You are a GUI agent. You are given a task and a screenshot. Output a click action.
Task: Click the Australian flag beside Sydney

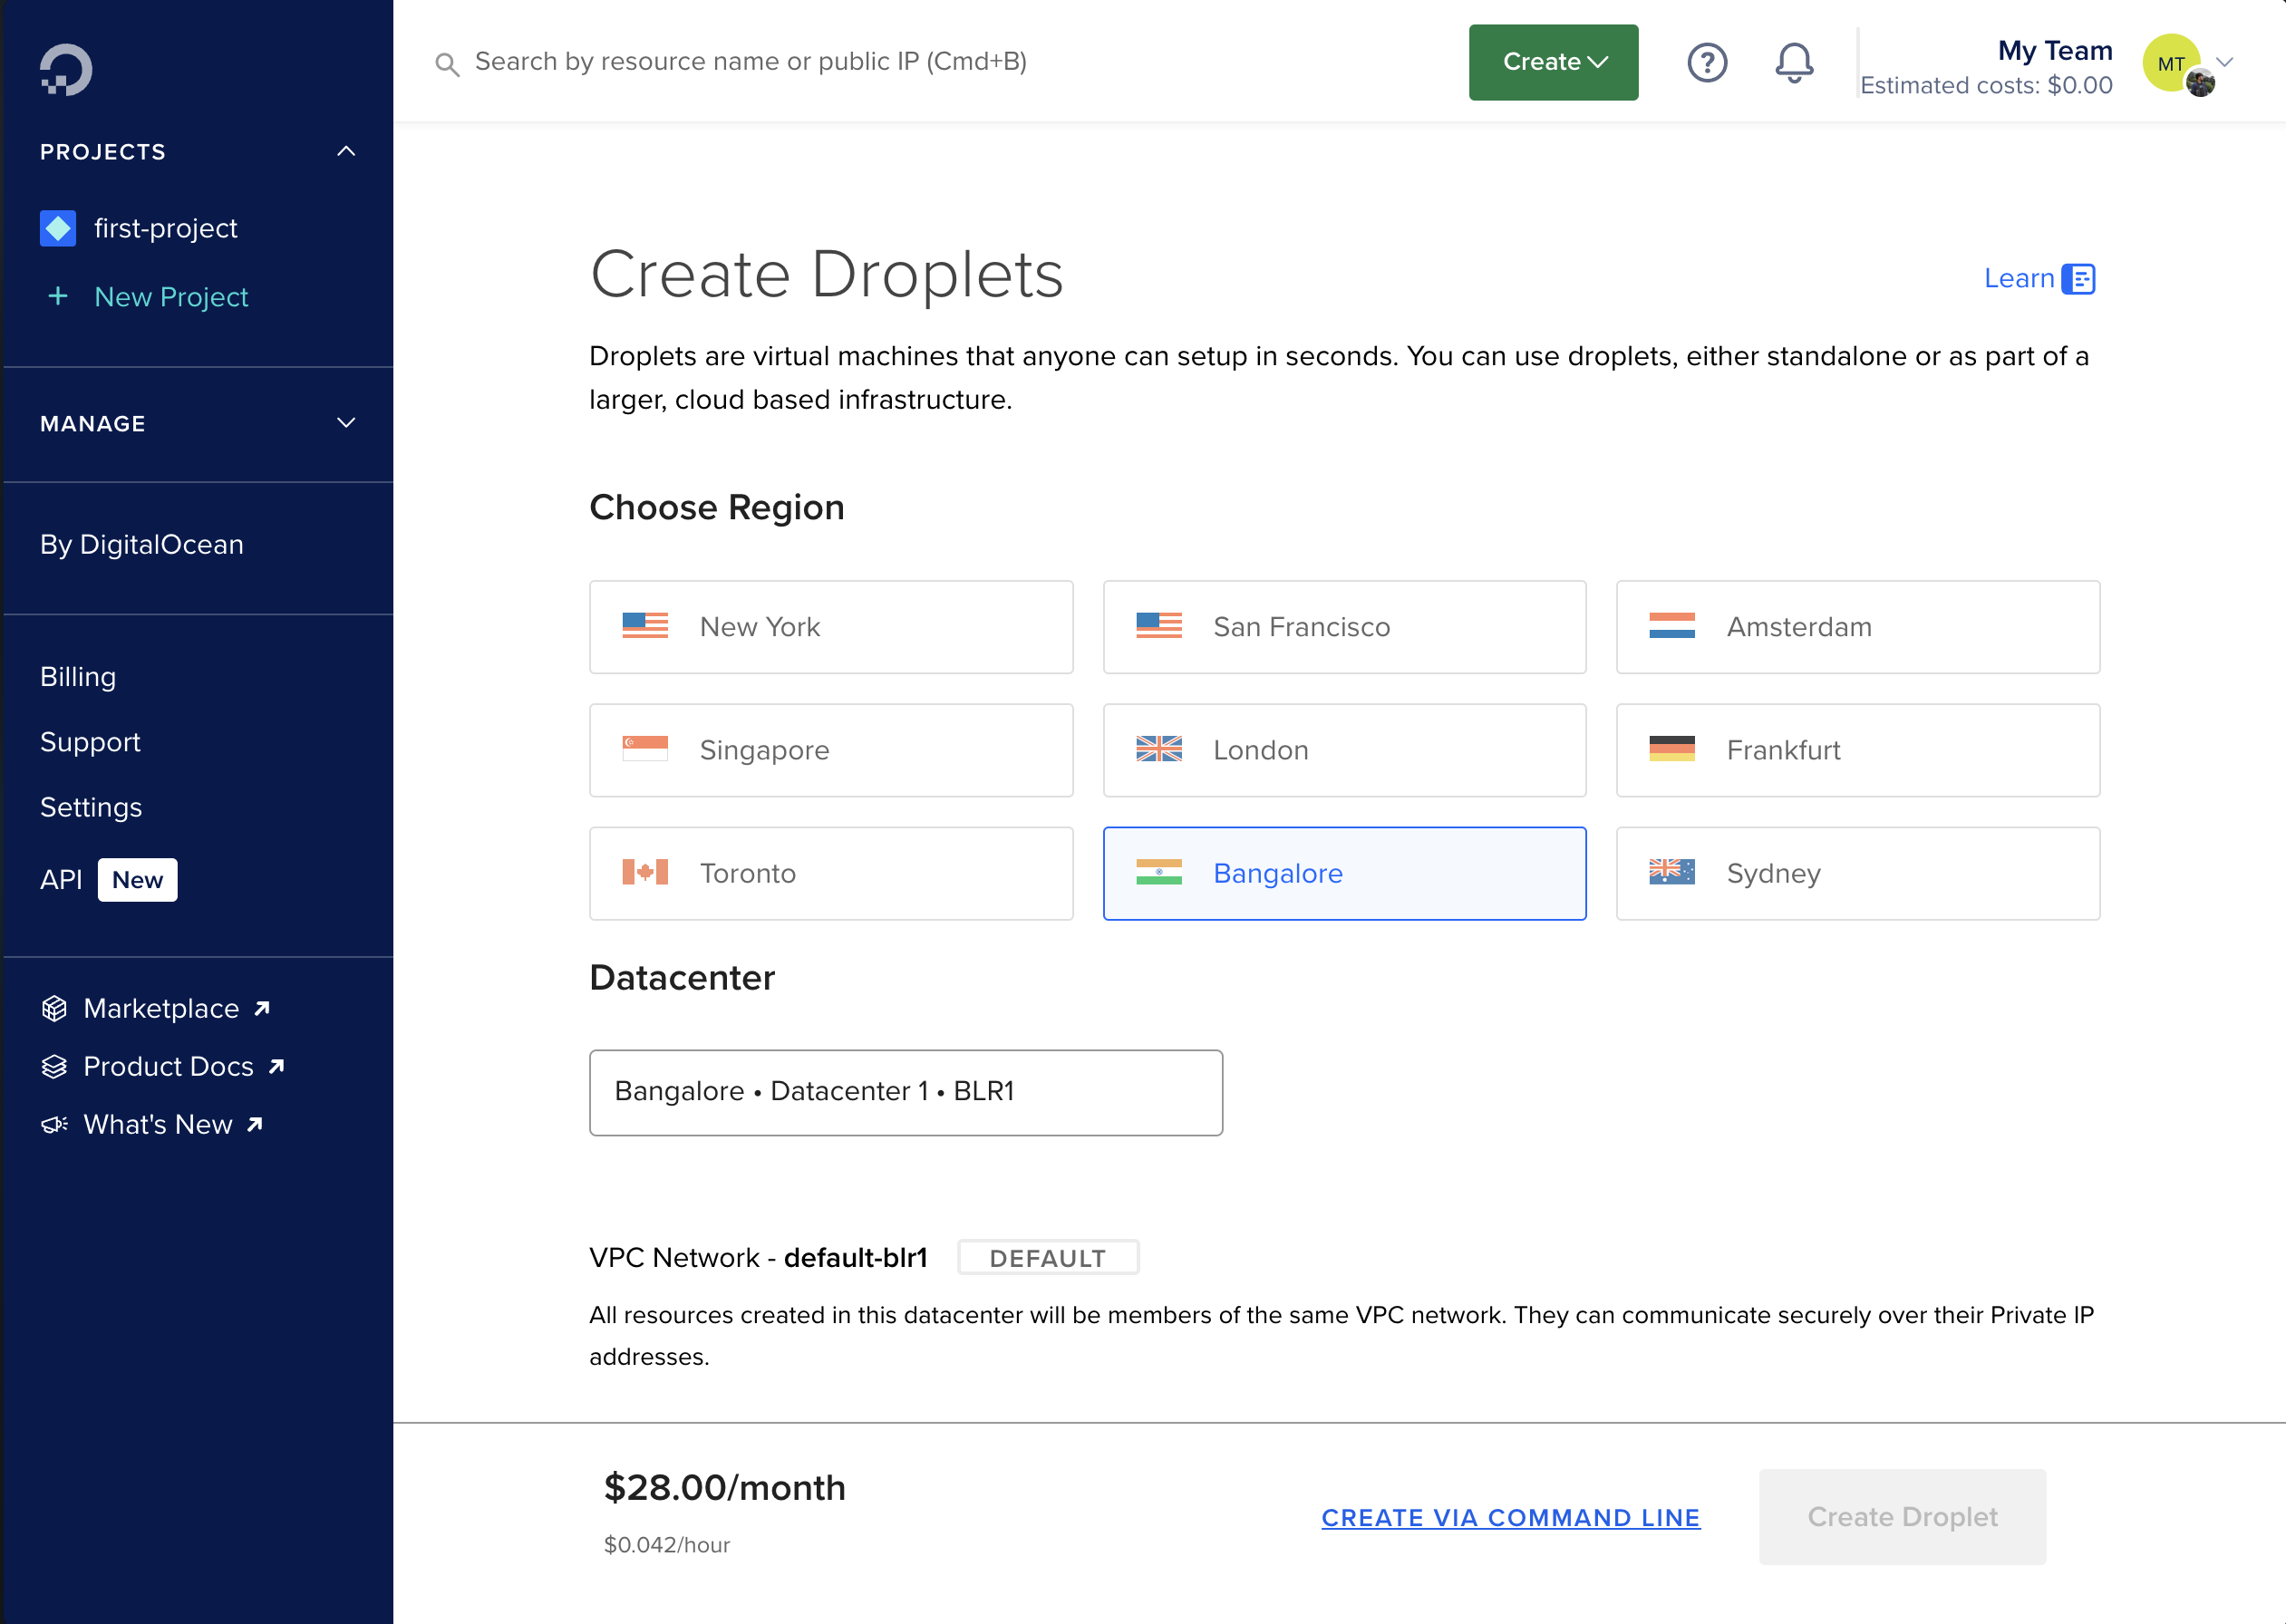pos(1672,872)
